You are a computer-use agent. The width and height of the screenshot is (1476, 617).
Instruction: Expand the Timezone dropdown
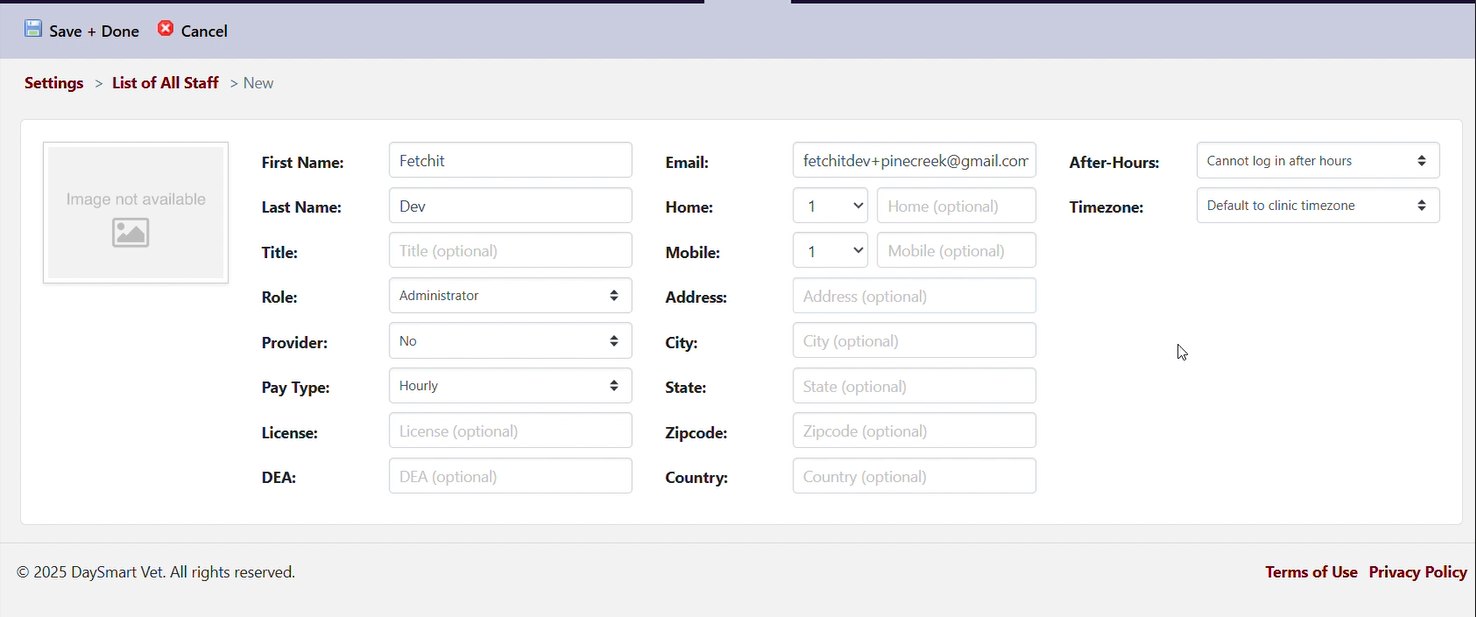1317,206
